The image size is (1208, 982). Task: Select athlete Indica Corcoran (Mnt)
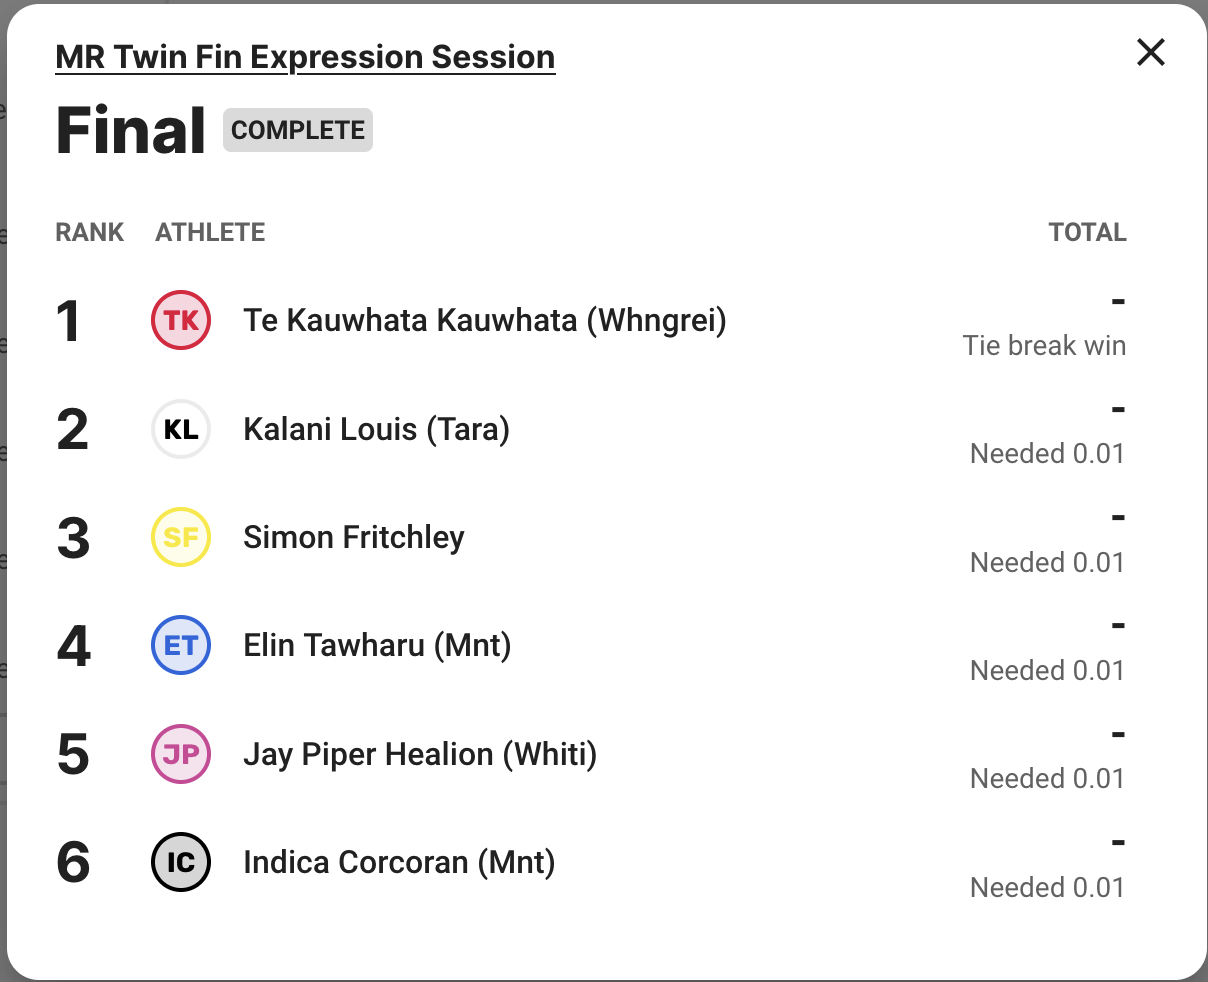coord(399,862)
